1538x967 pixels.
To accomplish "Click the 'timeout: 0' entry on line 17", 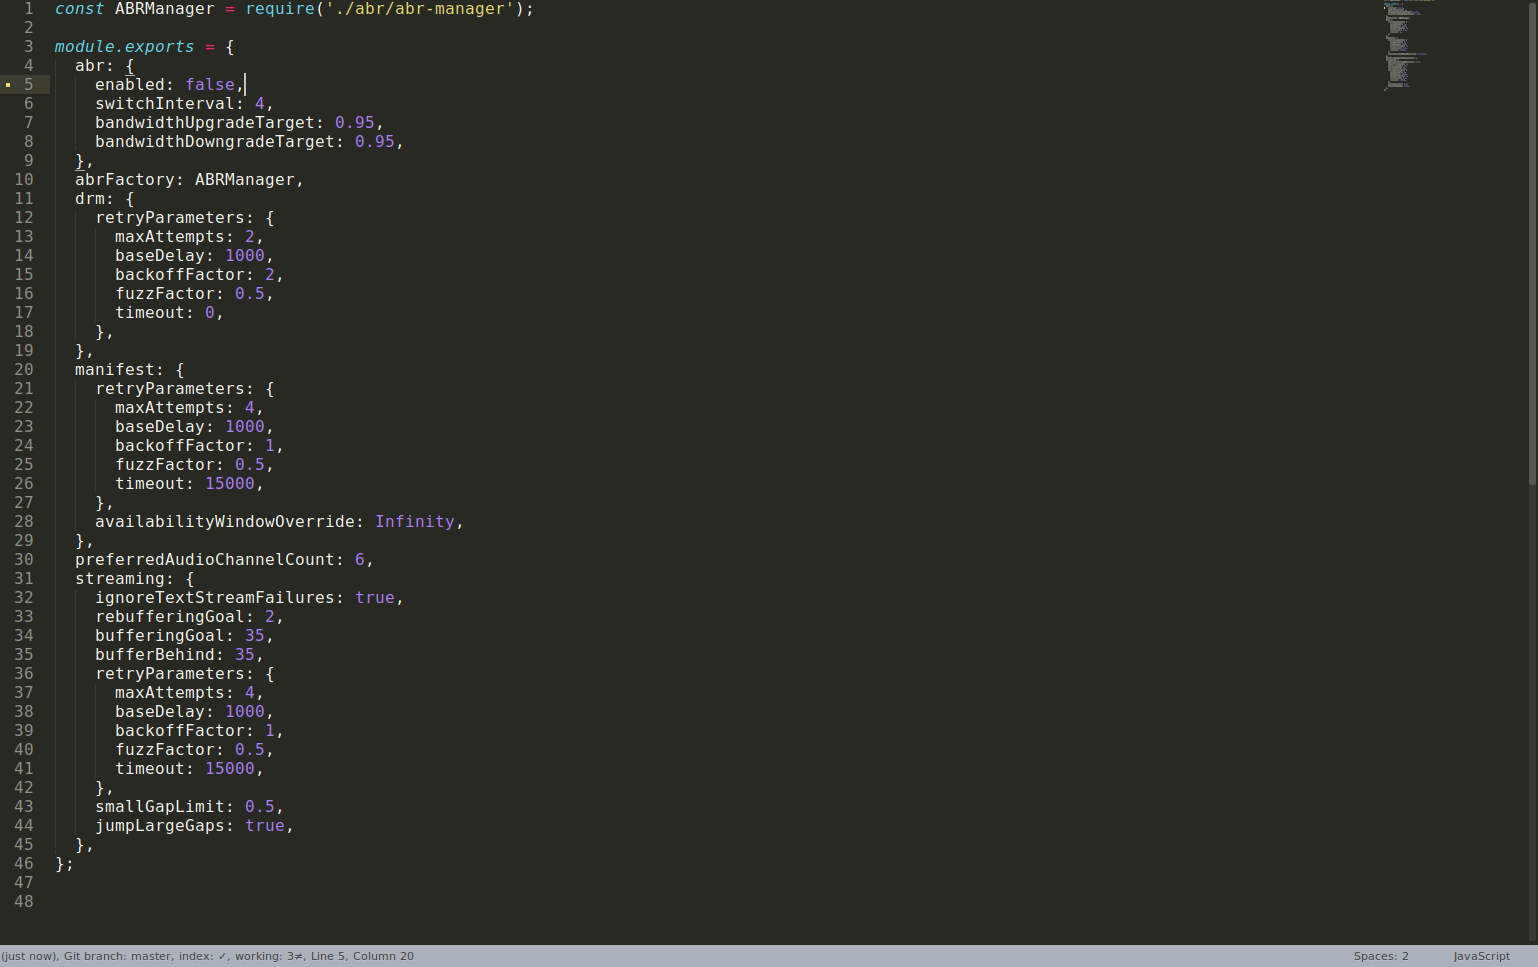I will pyautogui.click(x=165, y=313).
